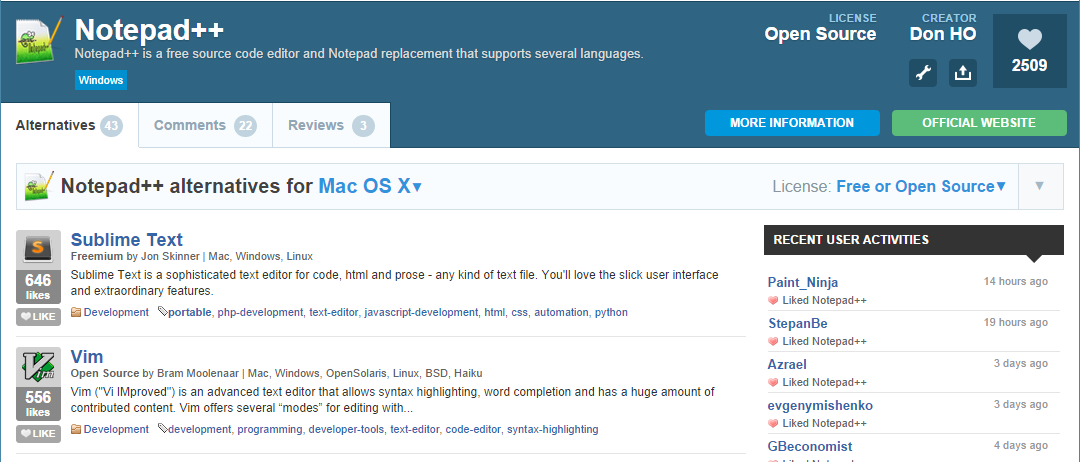Image resolution: width=1080 pixels, height=462 pixels.
Task: Click the heart icon above 2509
Action: point(1029,39)
